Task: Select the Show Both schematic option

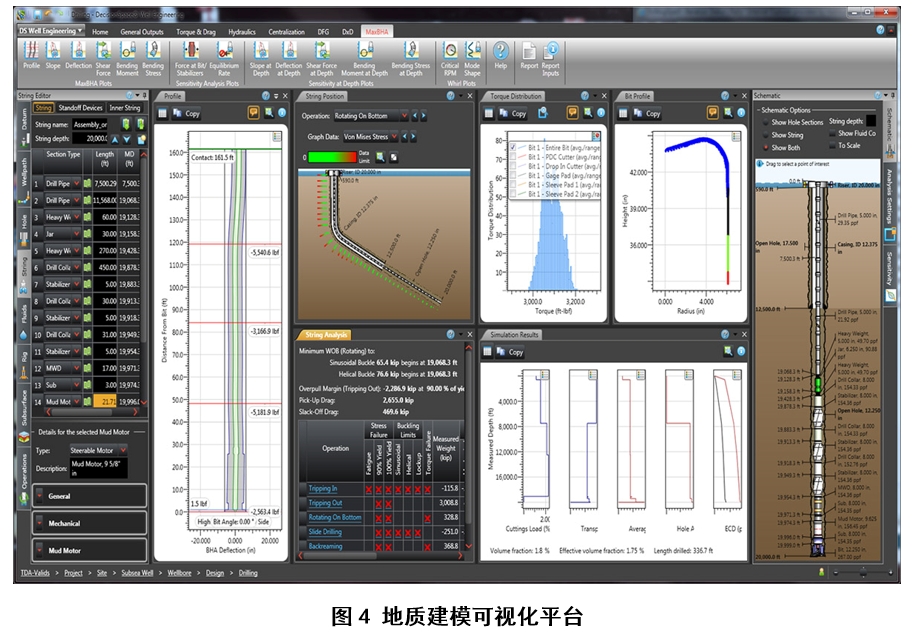Action: (765, 148)
